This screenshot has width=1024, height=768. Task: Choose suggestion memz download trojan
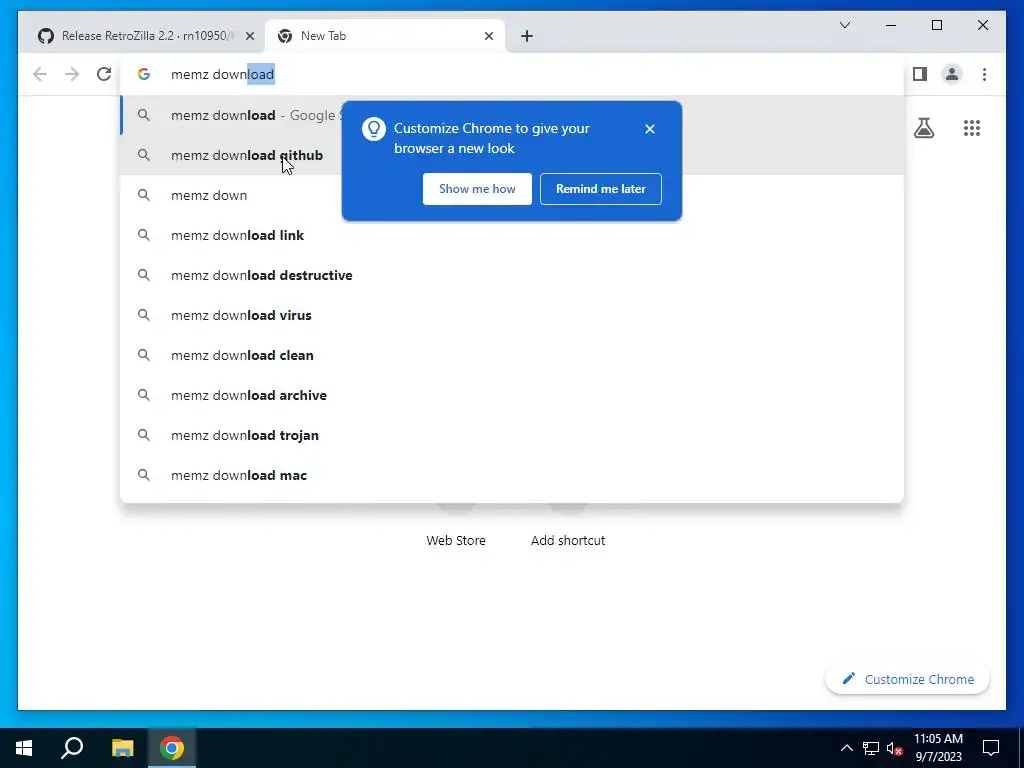(512, 436)
